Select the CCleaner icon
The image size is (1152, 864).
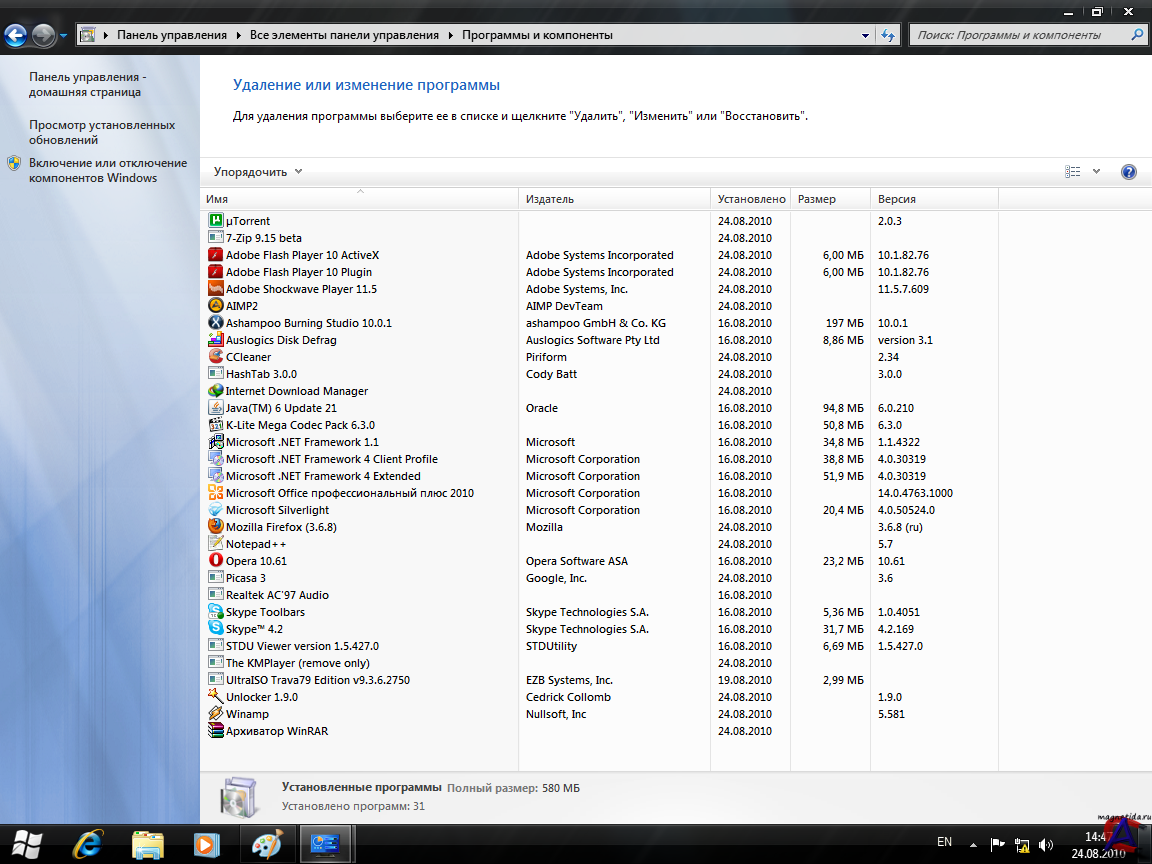tap(215, 356)
